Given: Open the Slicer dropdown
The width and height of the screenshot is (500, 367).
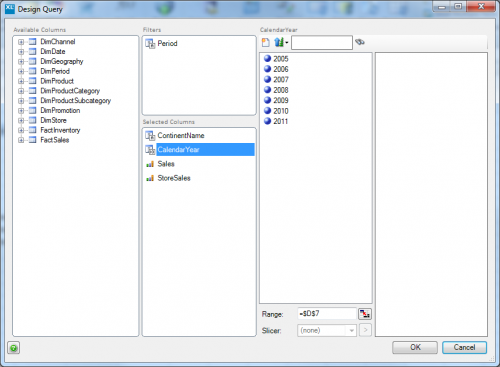Looking at the screenshot, I should pyautogui.click(x=351, y=331).
